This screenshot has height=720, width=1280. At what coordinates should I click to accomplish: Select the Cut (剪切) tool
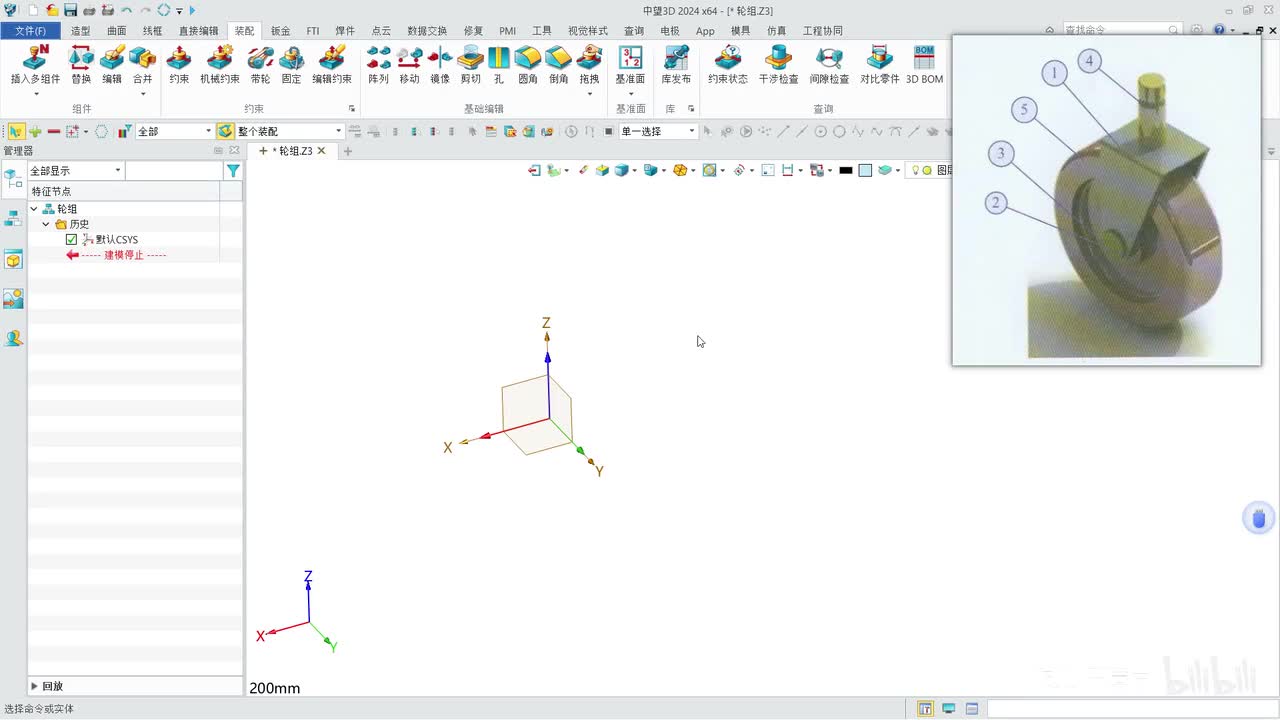[470, 64]
